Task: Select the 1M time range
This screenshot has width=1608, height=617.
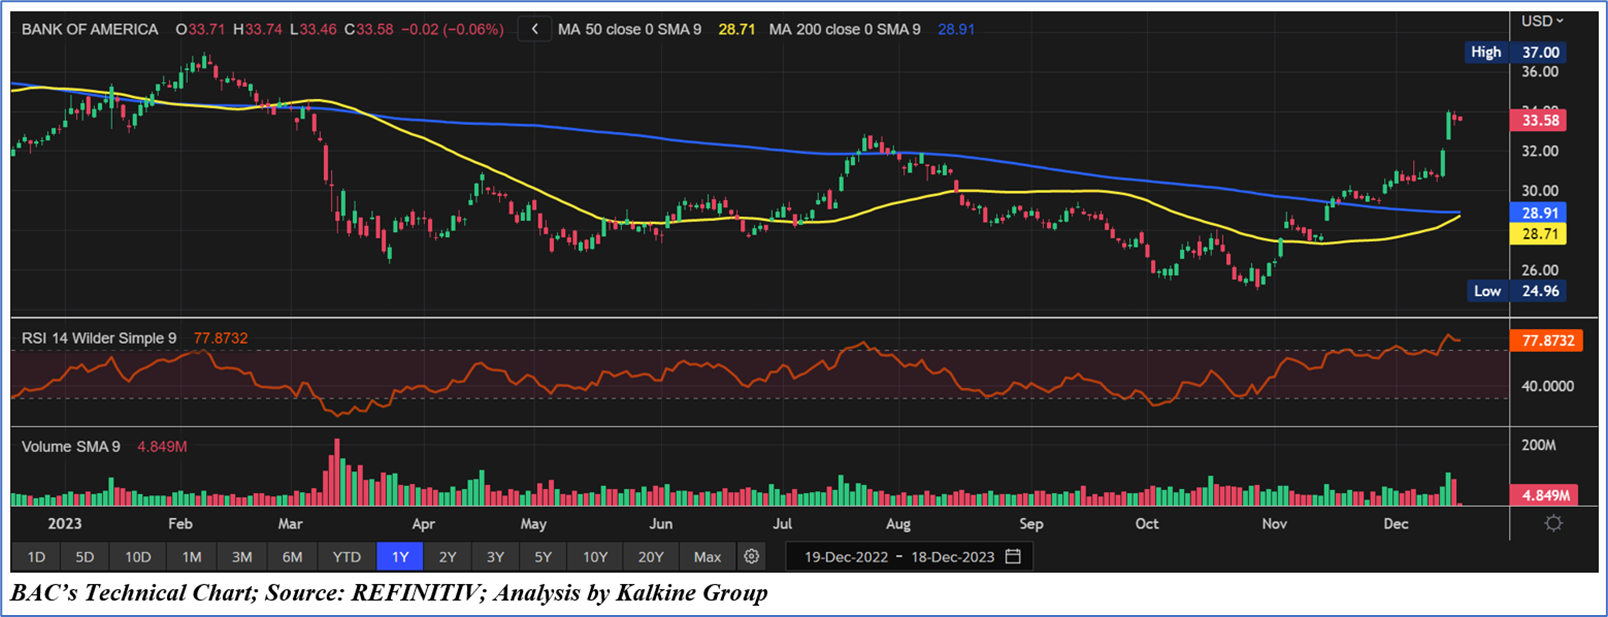Action: [x=192, y=557]
